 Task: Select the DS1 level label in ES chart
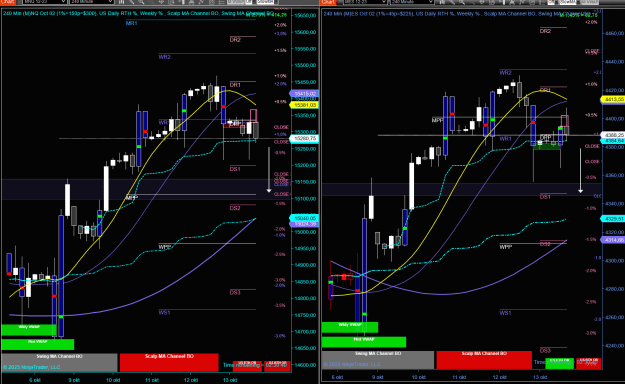pyautogui.click(x=545, y=197)
